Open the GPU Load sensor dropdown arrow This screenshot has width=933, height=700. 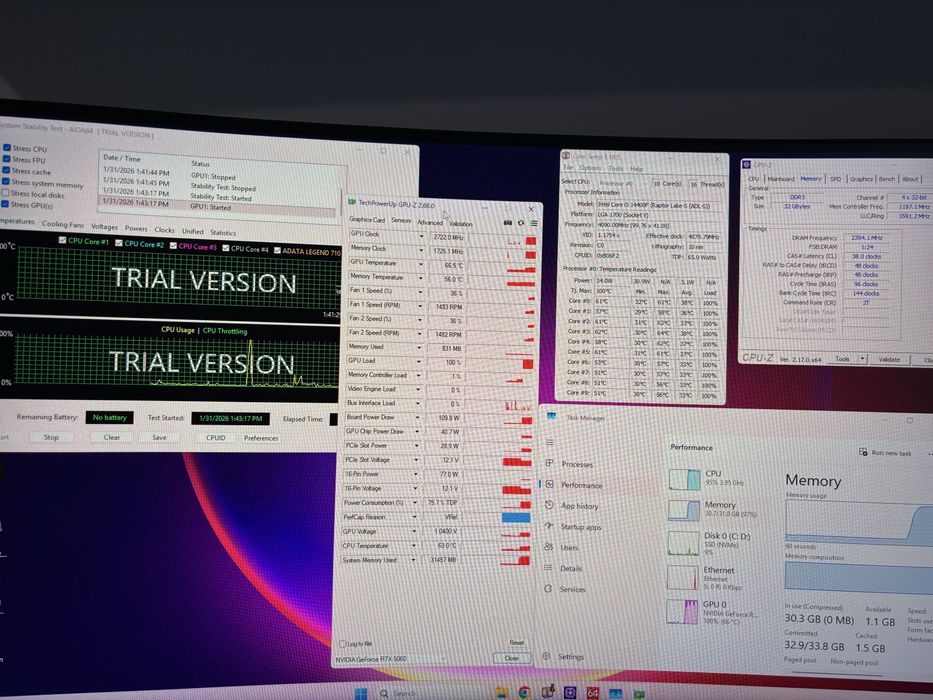418,361
